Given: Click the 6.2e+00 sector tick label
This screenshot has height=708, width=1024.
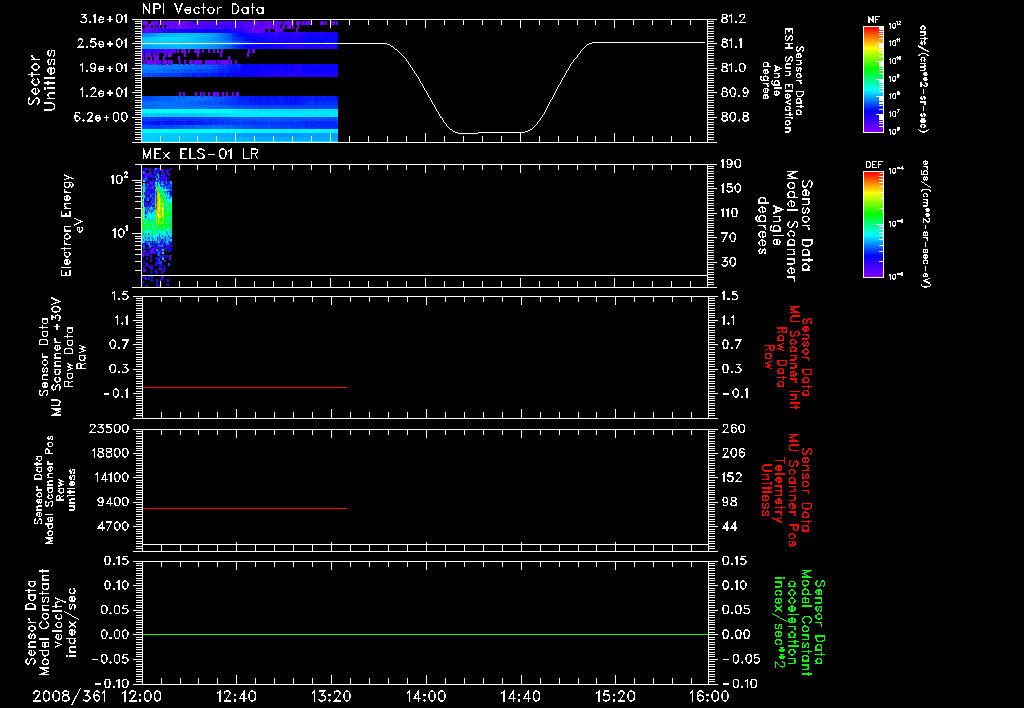Looking at the screenshot, I should coord(103,117).
